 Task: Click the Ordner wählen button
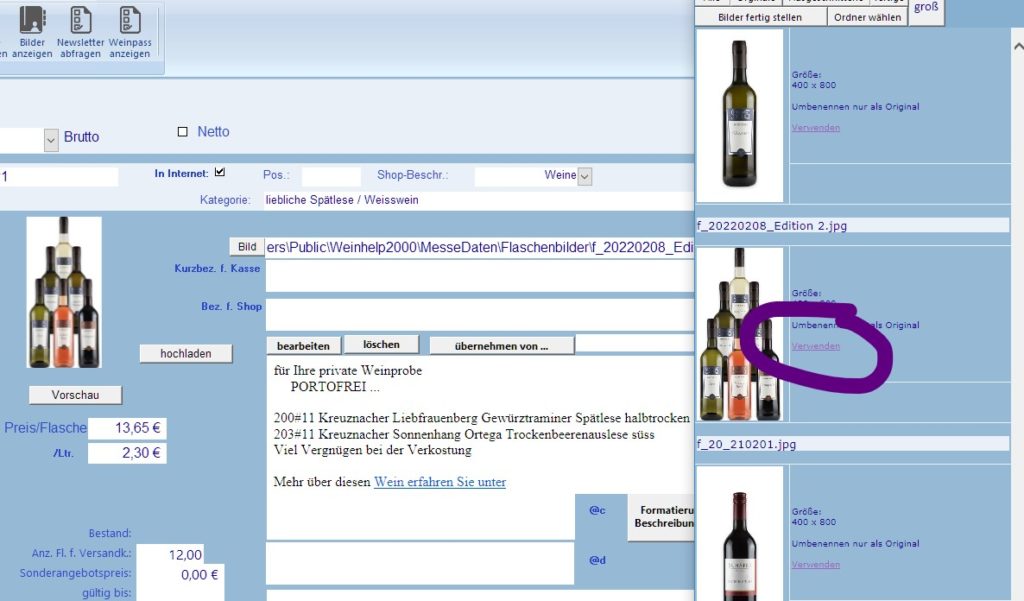pyautogui.click(x=868, y=17)
